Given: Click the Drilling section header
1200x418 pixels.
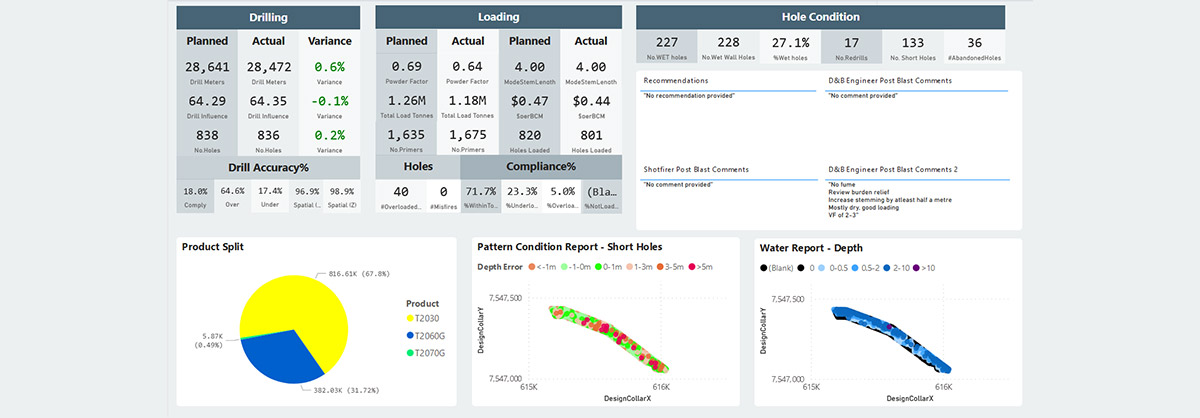Looking at the screenshot, I should (268, 18).
